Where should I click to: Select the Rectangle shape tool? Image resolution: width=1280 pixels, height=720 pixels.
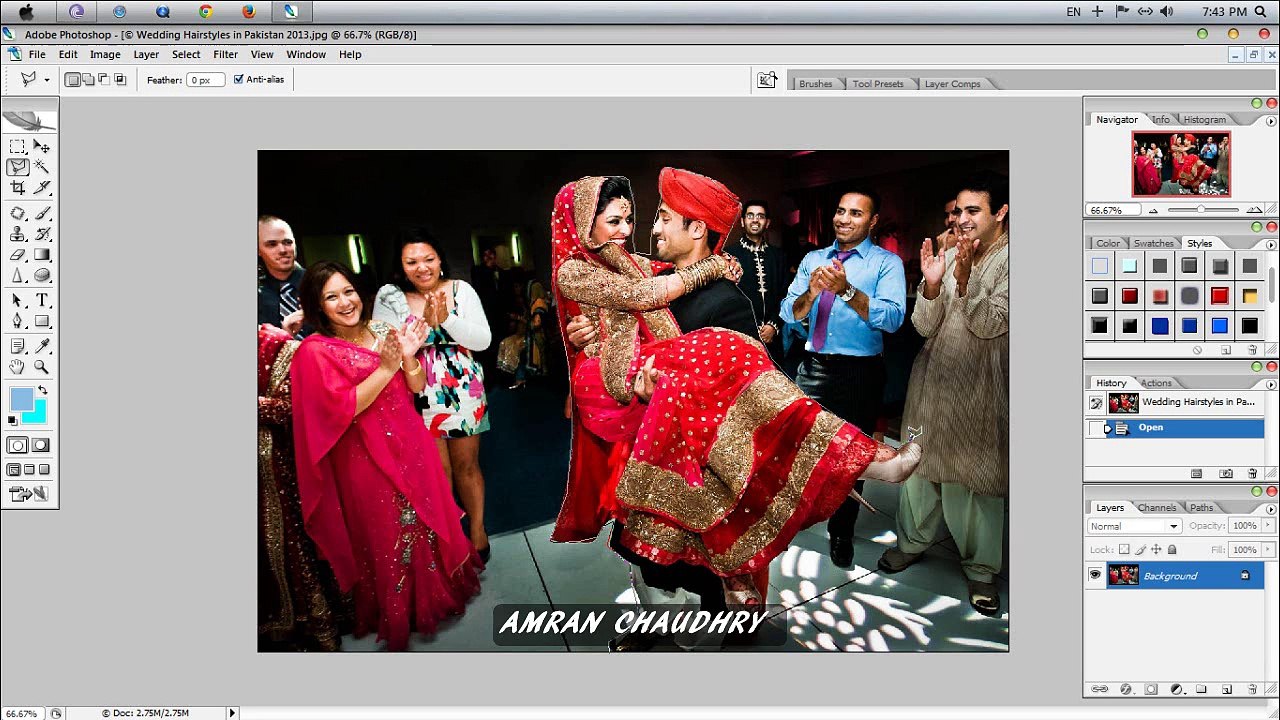tap(42, 321)
